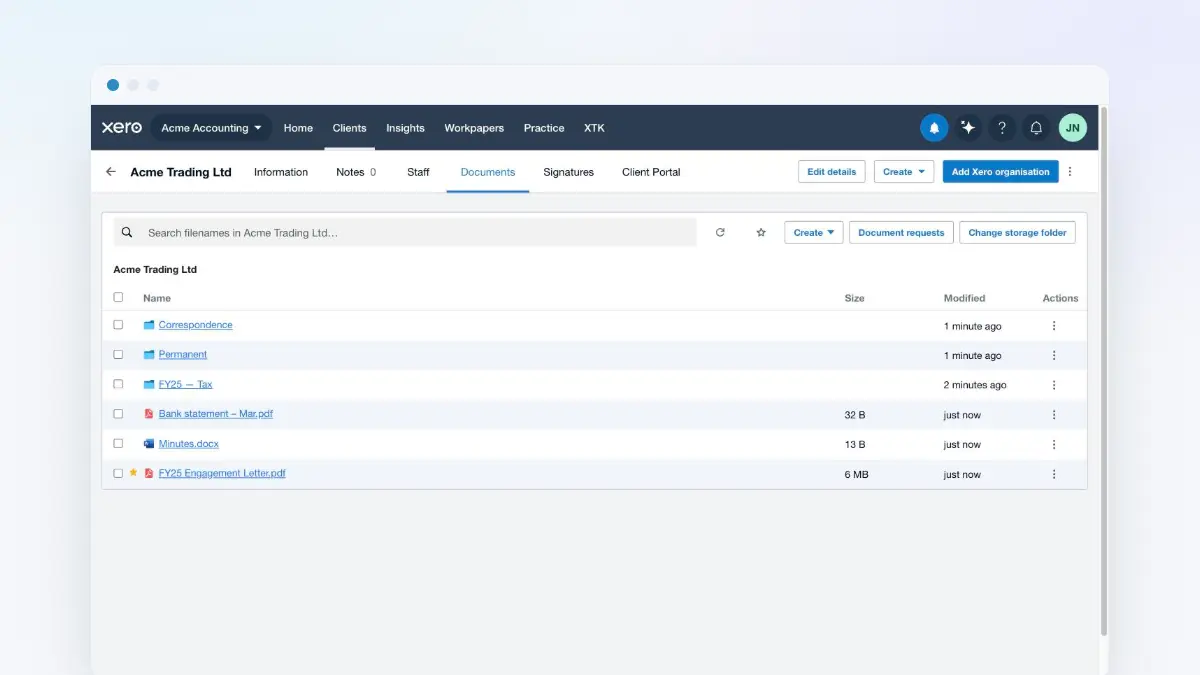The width and height of the screenshot is (1200, 675).
Task: Click the Xero logo
Action: point(122,128)
